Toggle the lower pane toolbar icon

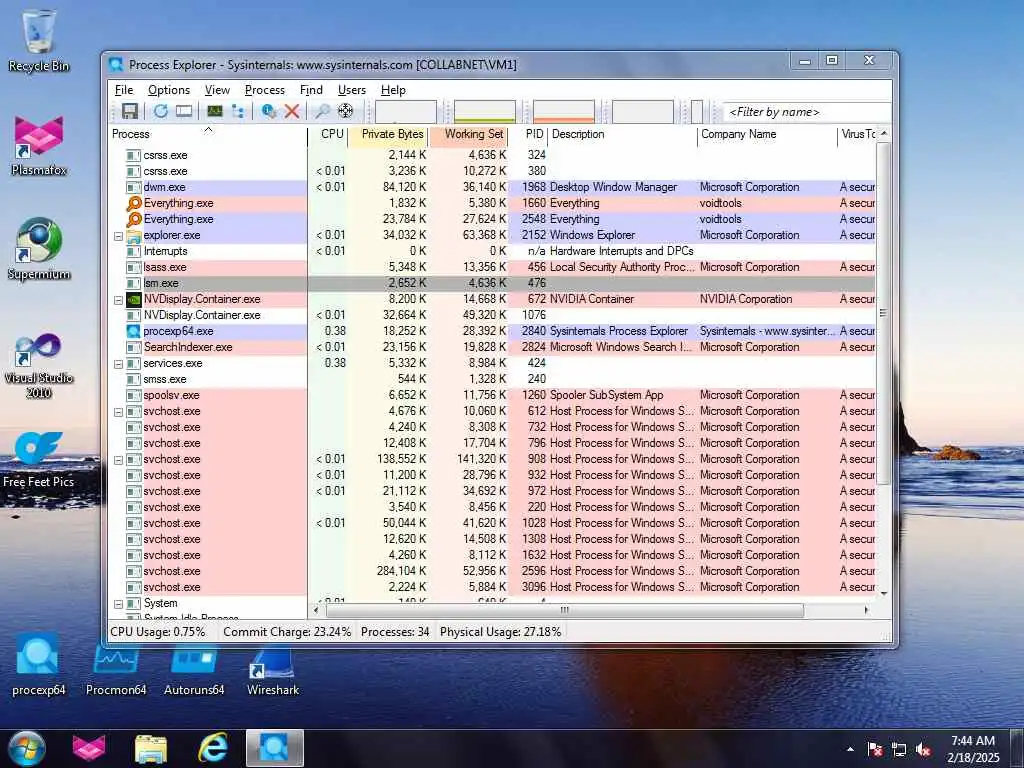(184, 111)
